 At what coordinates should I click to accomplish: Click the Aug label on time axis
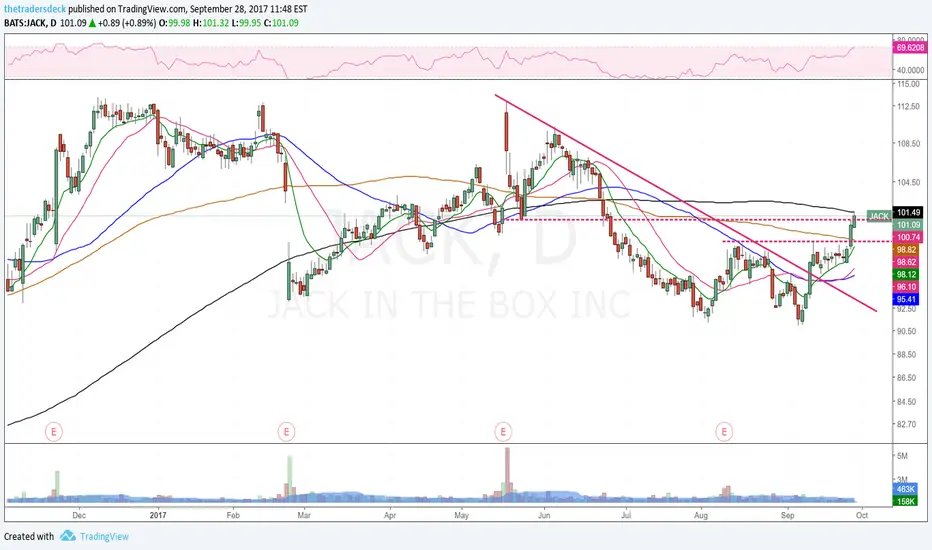coord(701,516)
